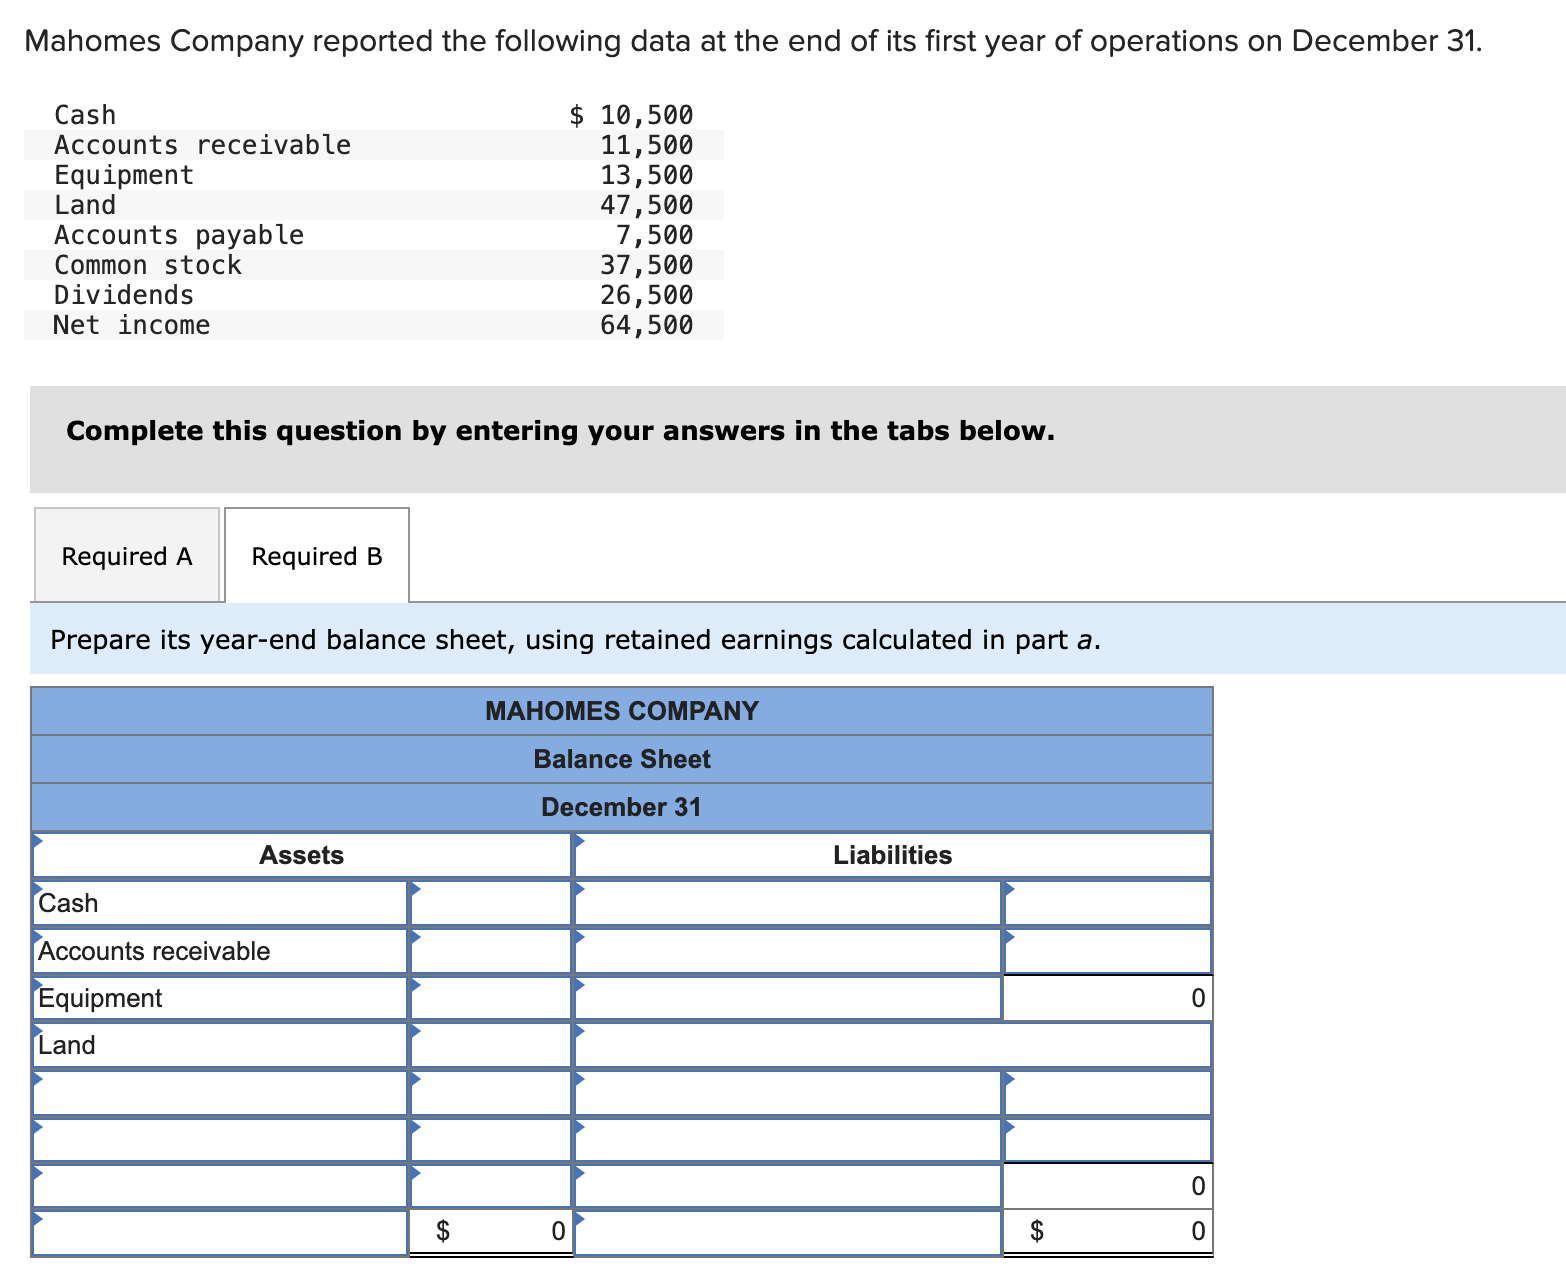Click first liability amount cell beside Cash
The width and height of the screenshot is (1566, 1270).
1108,903
